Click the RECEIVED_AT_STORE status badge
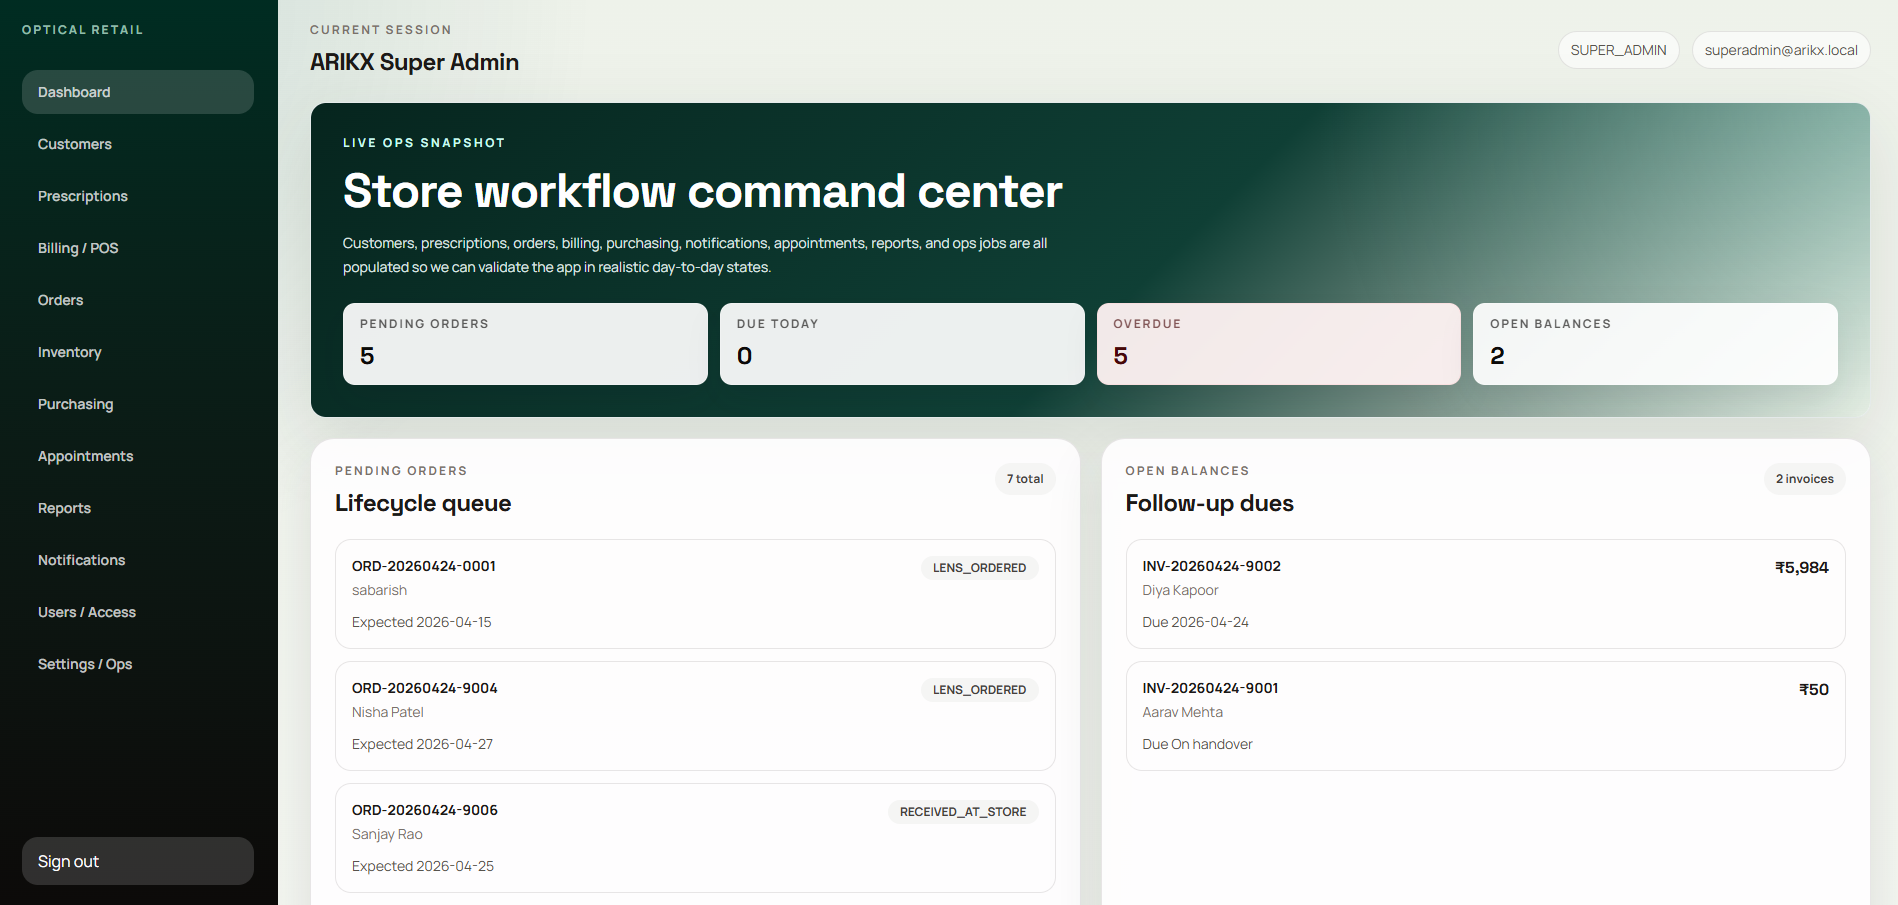The height and width of the screenshot is (905, 1898). pos(962,812)
